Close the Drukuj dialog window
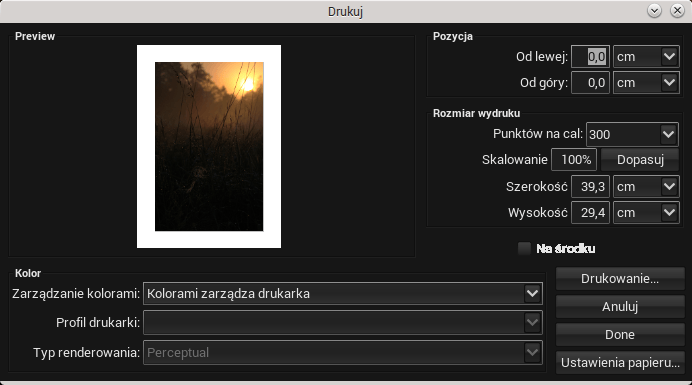Image resolution: width=692 pixels, height=385 pixels. tap(677, 11)
